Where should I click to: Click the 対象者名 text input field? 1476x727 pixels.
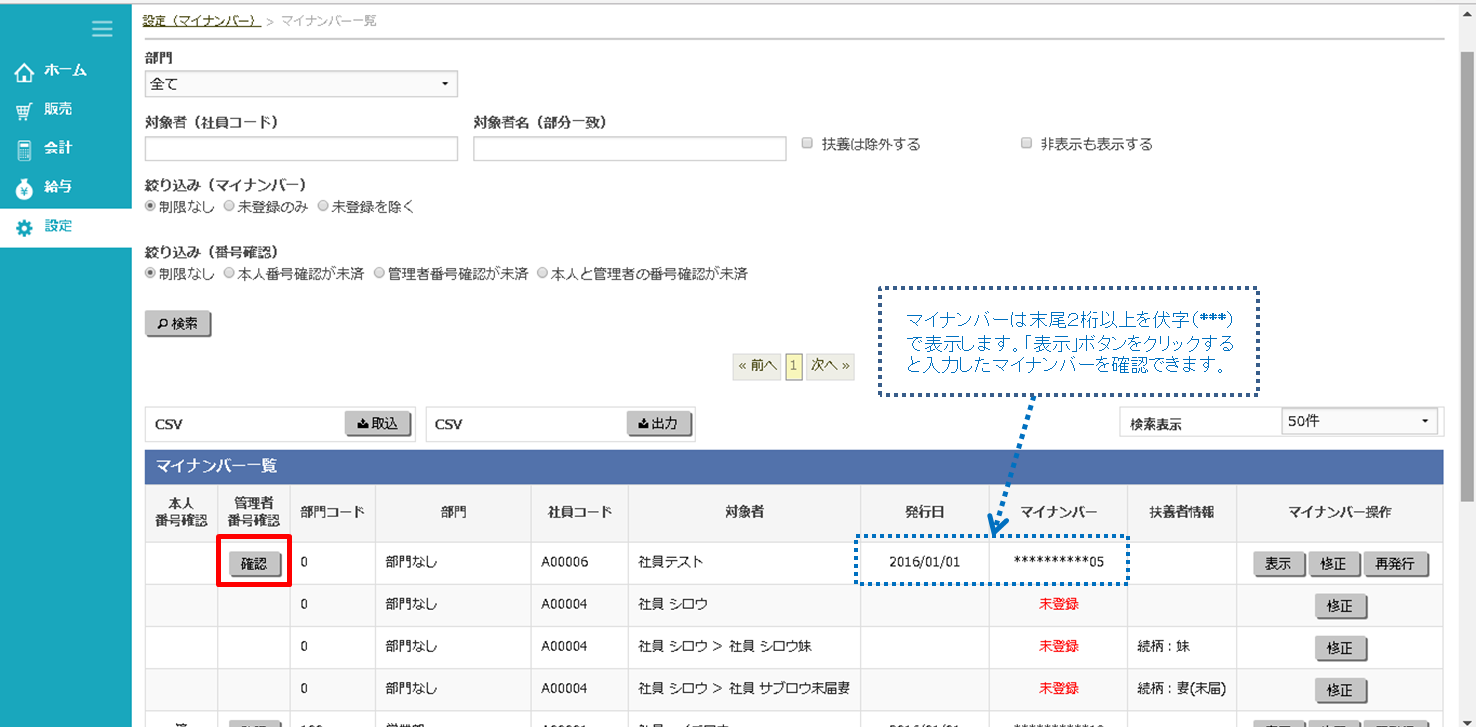[629, 149]
